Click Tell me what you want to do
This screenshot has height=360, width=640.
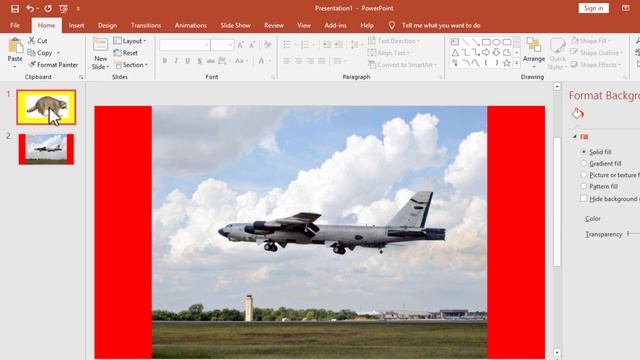click(441, 25)
